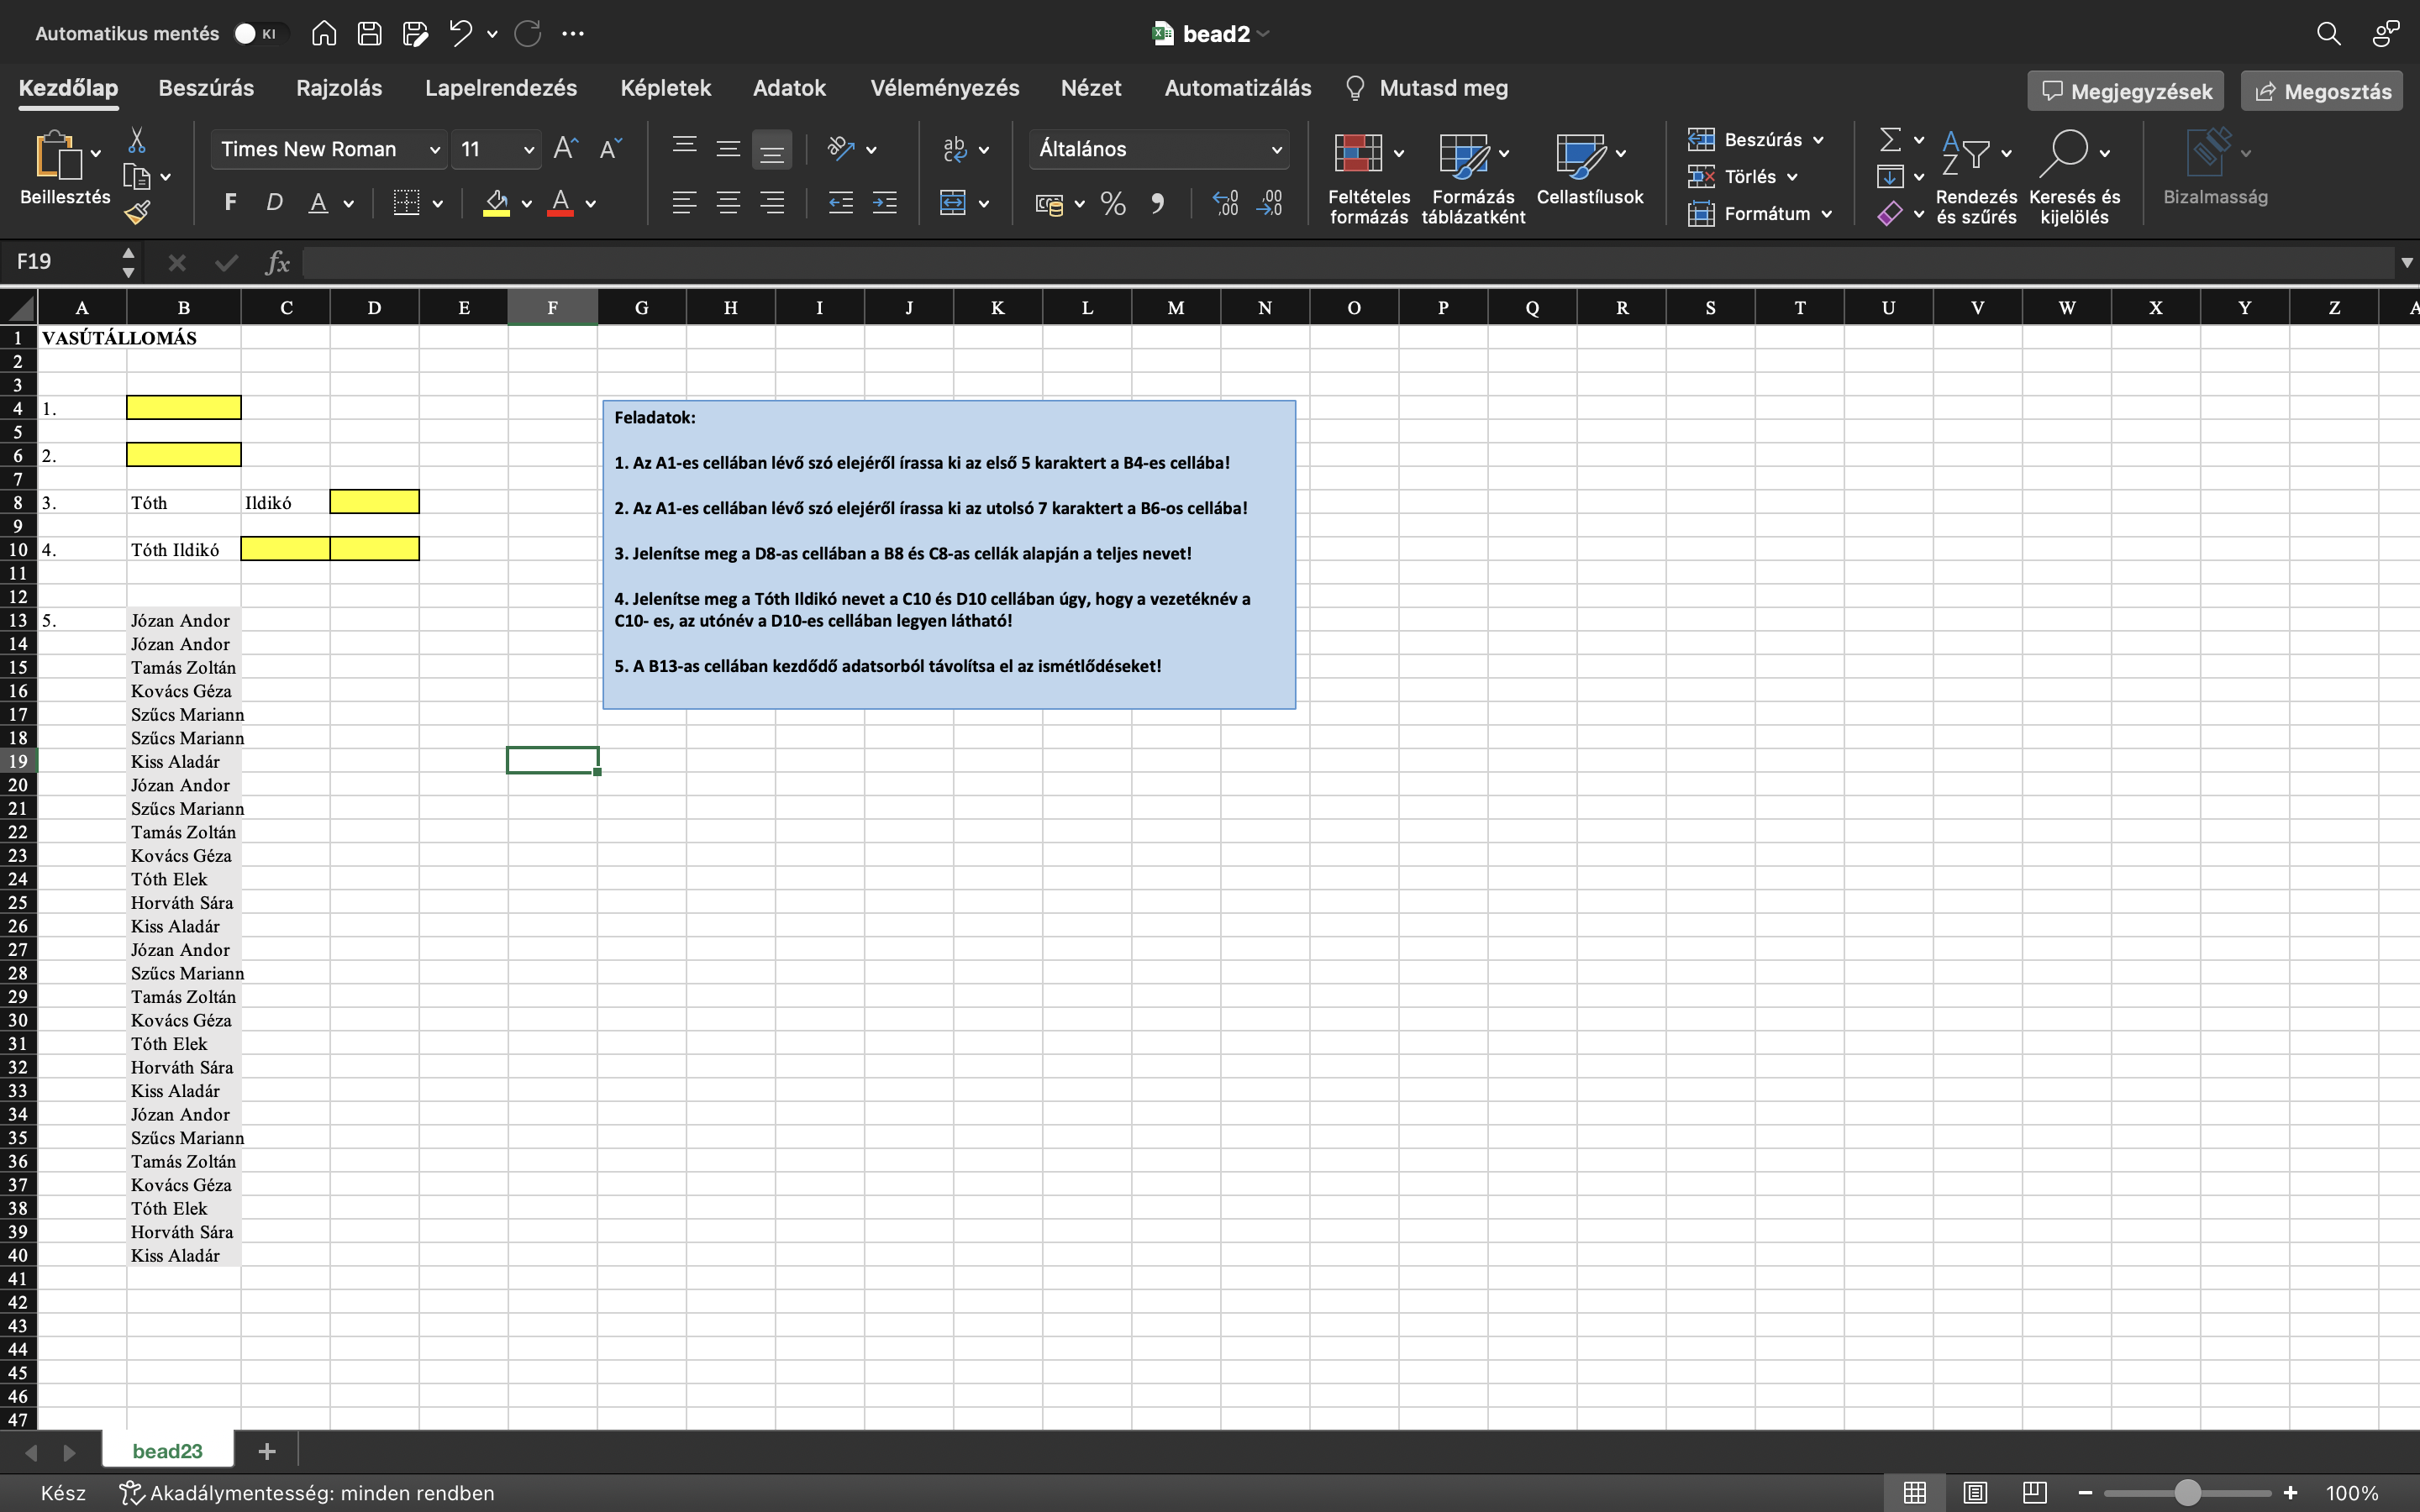Adjust the zoom slider handle

tap(2188, 1493)
